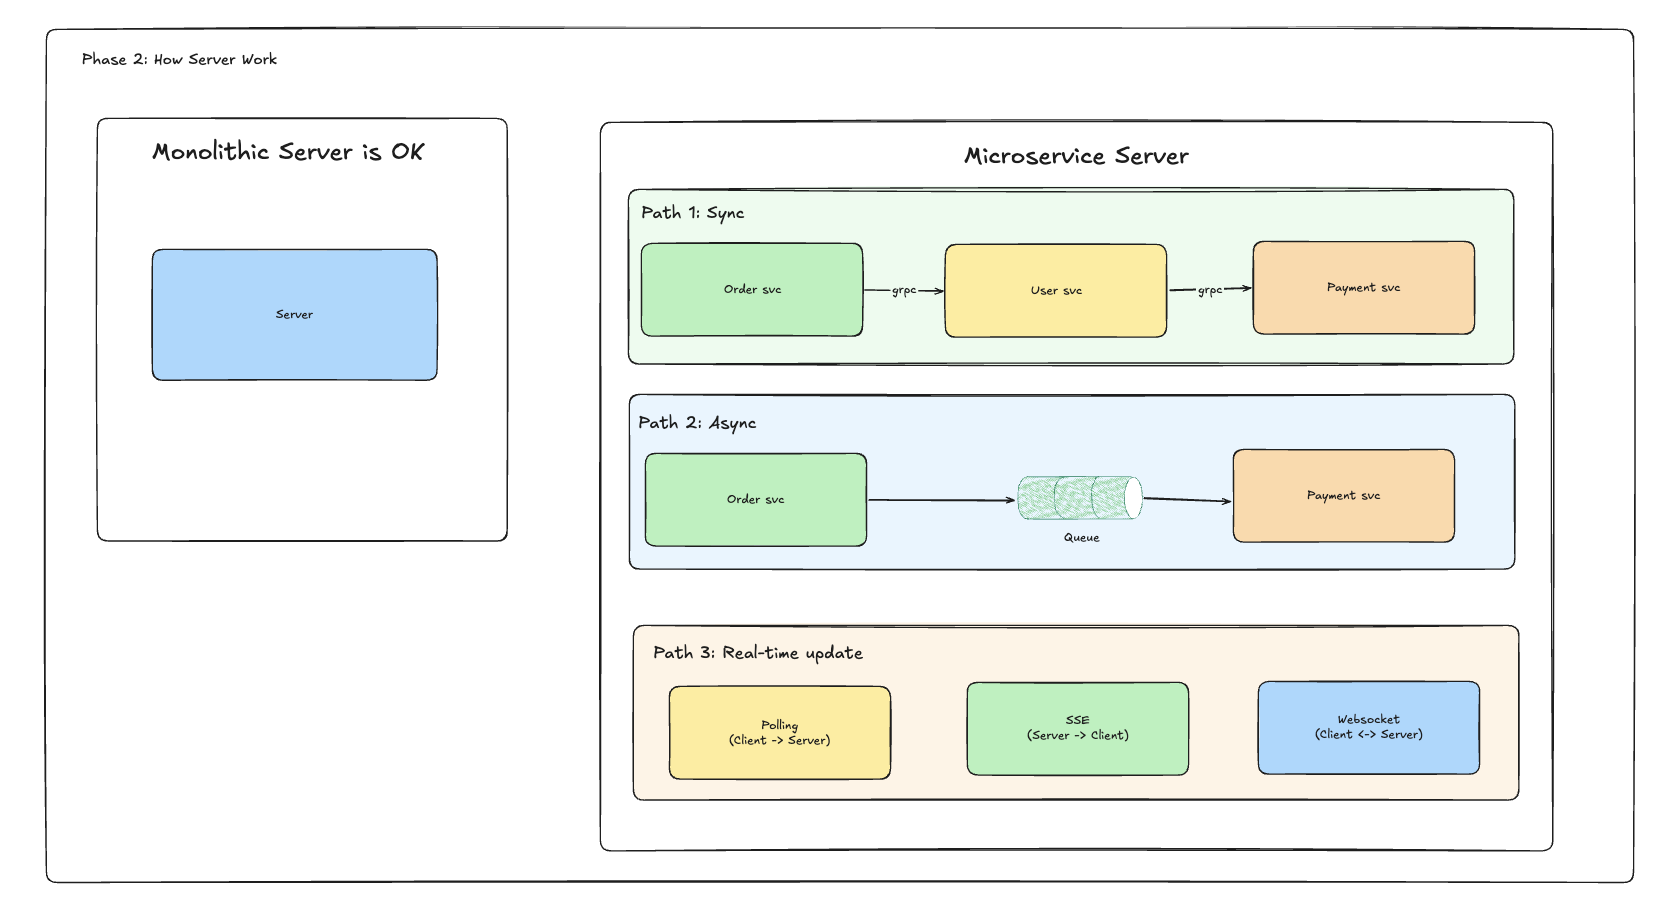Click the grpc label between Order and User svc

pos(904,291)
